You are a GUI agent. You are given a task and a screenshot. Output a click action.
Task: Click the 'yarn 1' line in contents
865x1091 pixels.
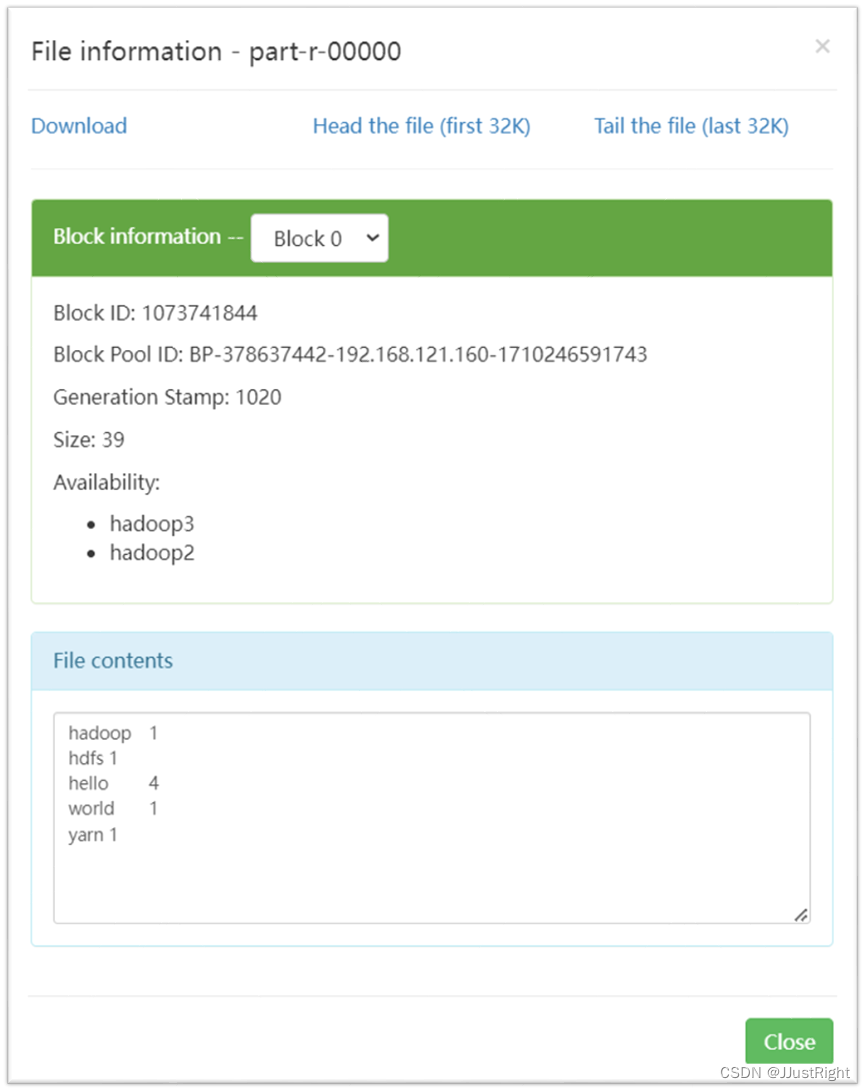pyautogui.click(x=93, y=834)
